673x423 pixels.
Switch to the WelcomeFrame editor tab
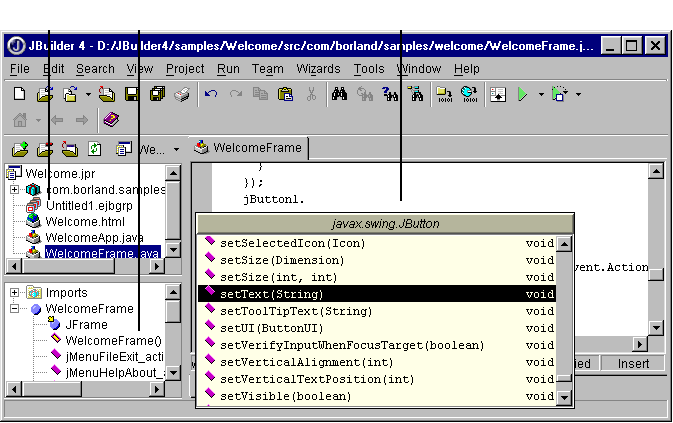click(249, 148)
